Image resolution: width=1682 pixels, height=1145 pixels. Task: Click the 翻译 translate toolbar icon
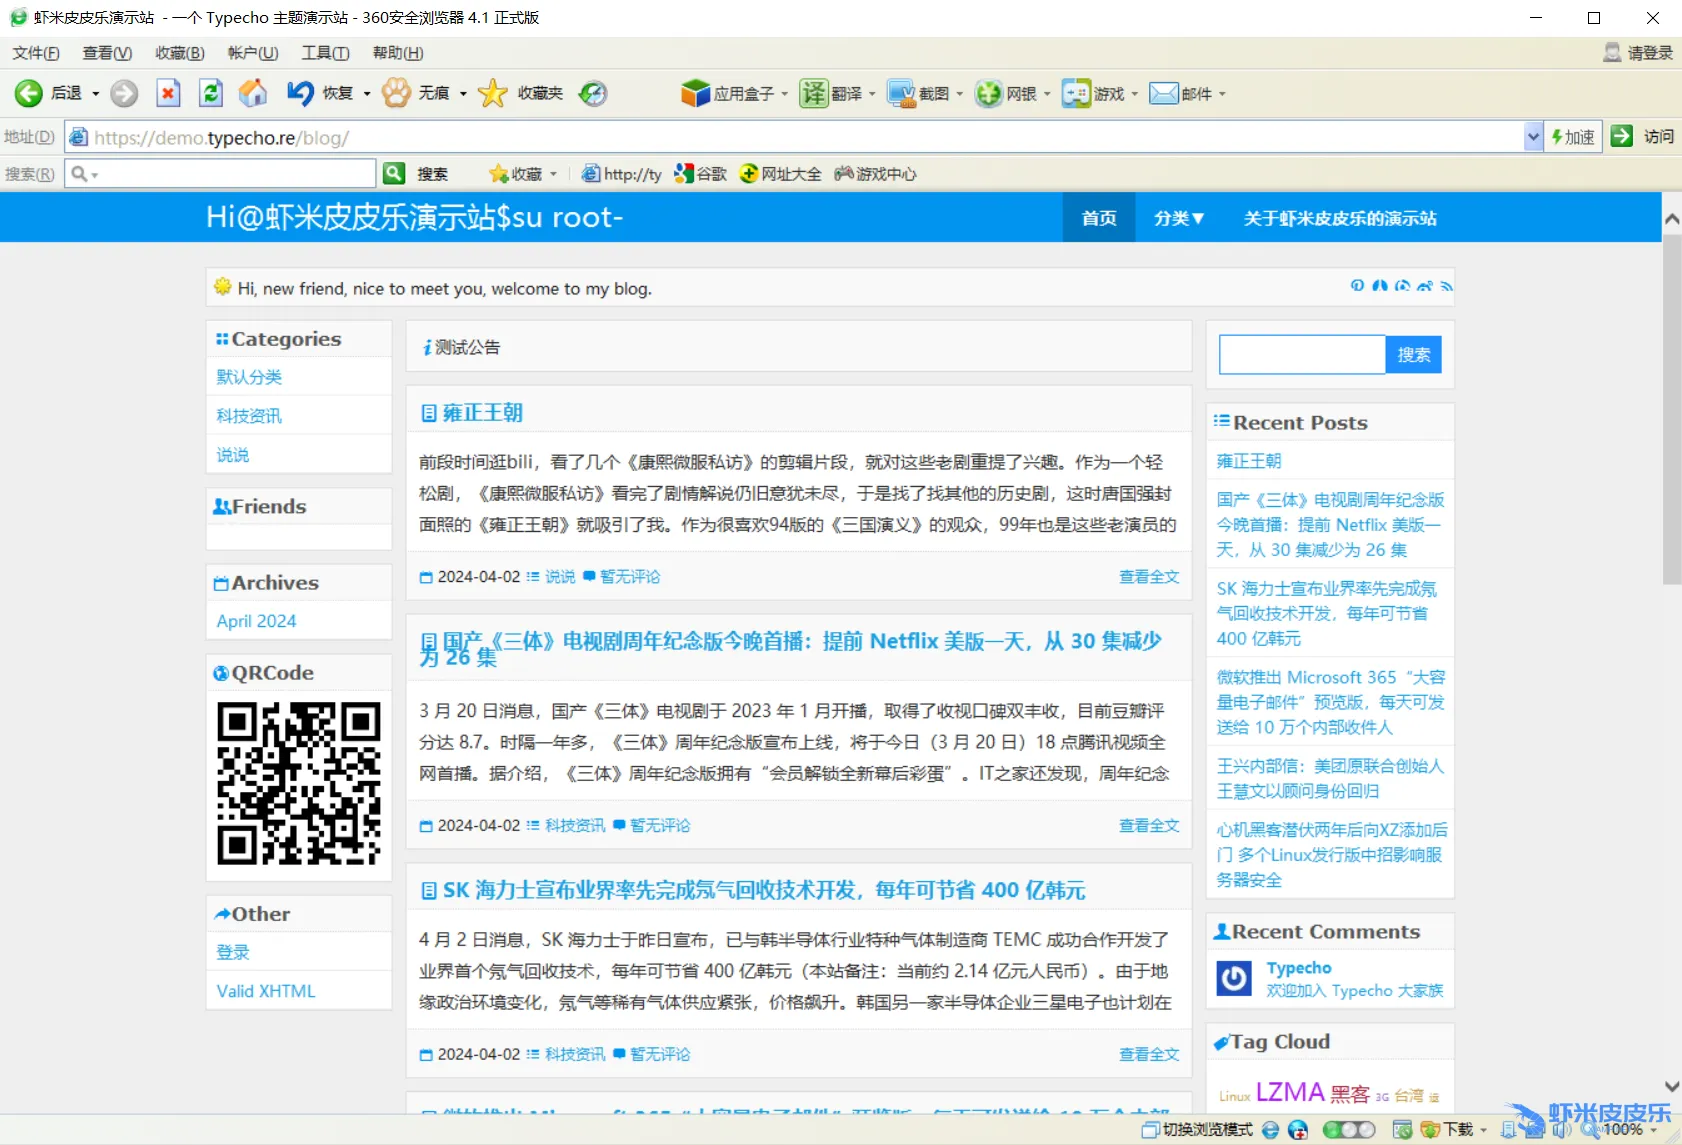[x=814, y=93]
